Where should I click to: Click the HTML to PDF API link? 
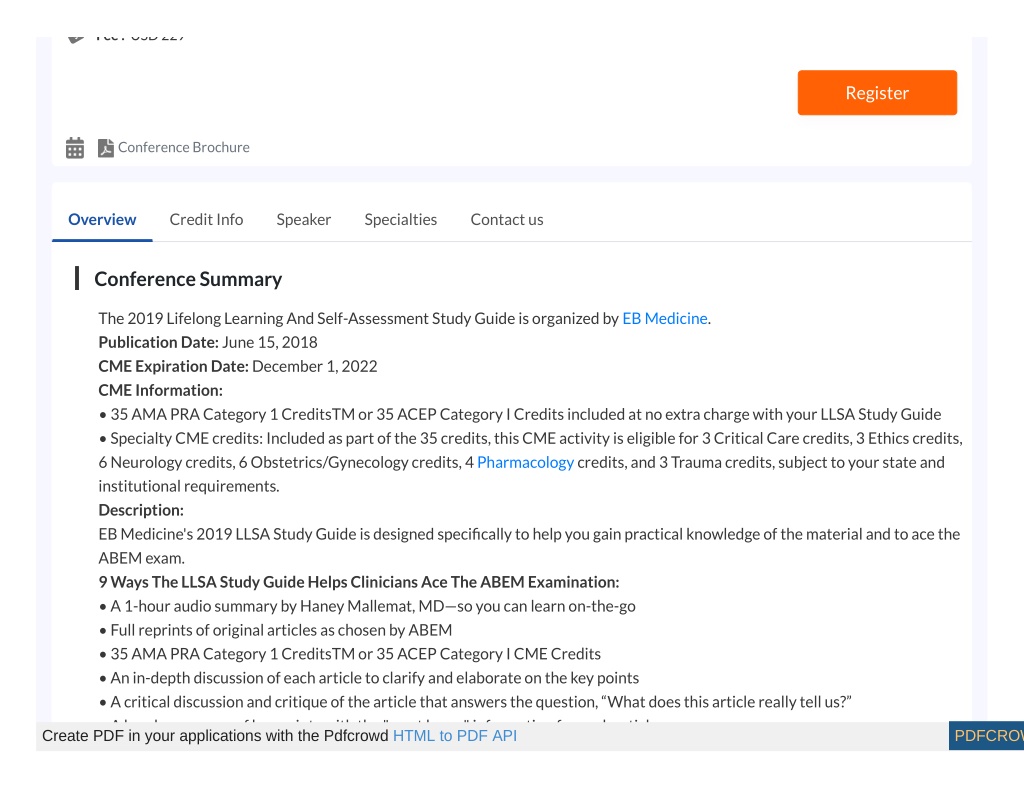[x=455, y=735]
